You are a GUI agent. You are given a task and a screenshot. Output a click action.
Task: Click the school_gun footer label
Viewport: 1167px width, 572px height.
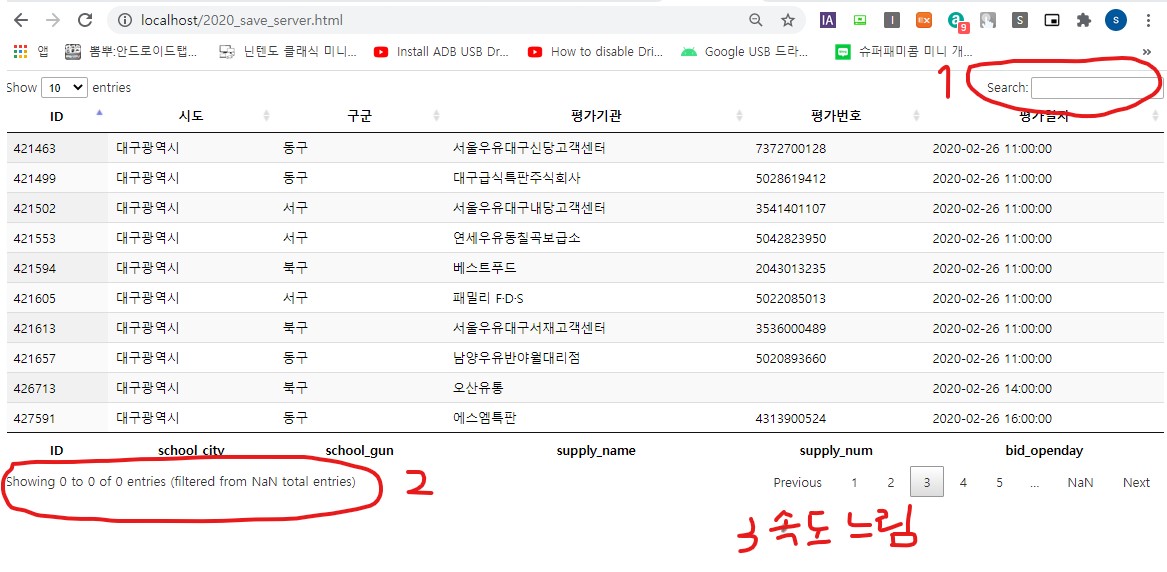point(359,451)
